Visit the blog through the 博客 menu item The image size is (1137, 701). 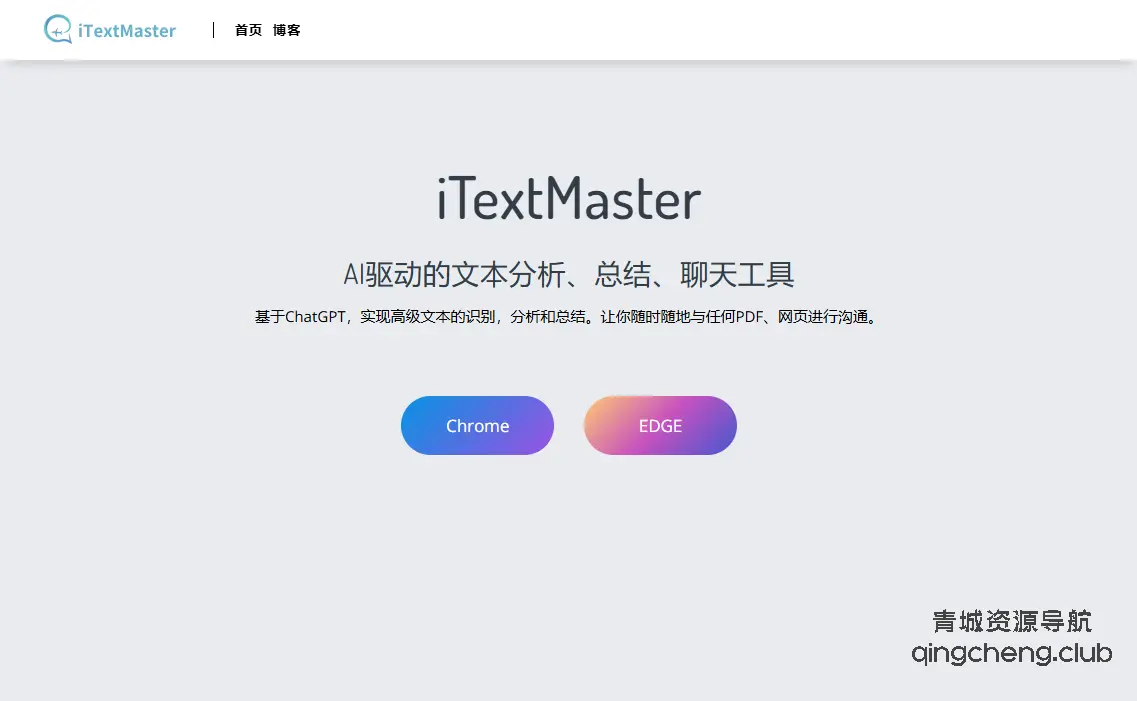click(288, 30)
